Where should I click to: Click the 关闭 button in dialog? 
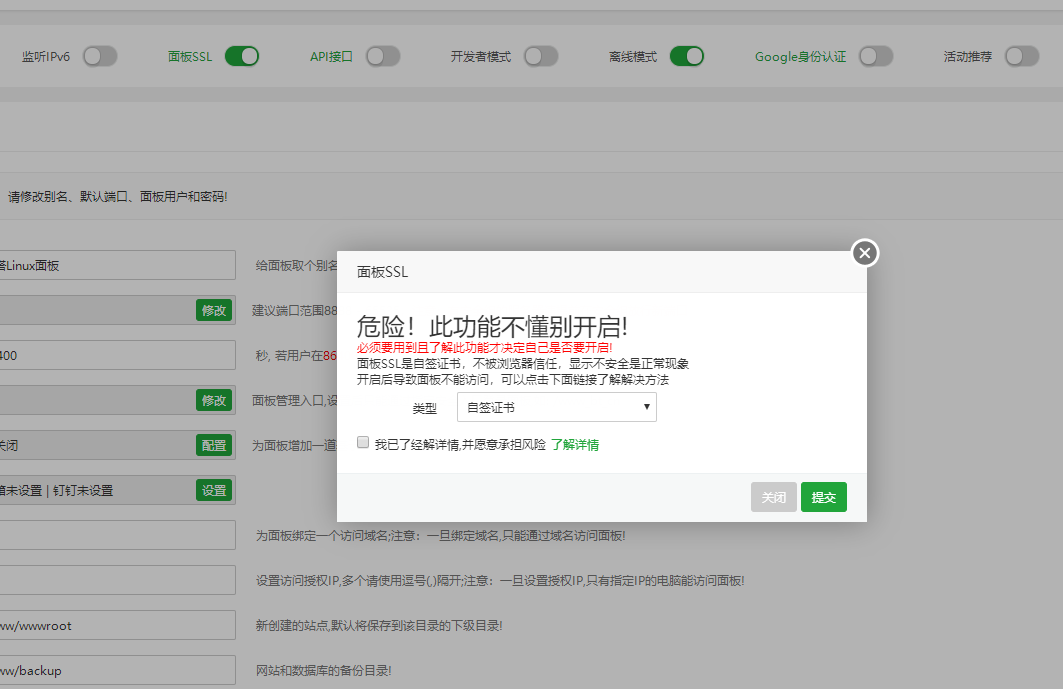(x=774, y=497)
